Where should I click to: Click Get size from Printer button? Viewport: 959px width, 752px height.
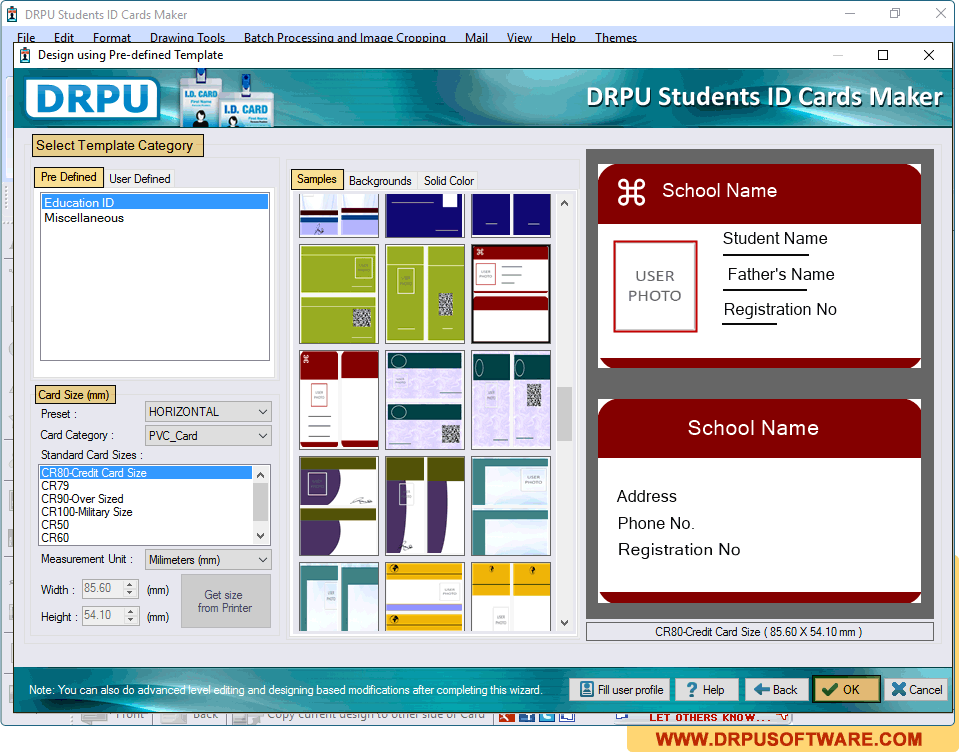(x=226, y=601)
